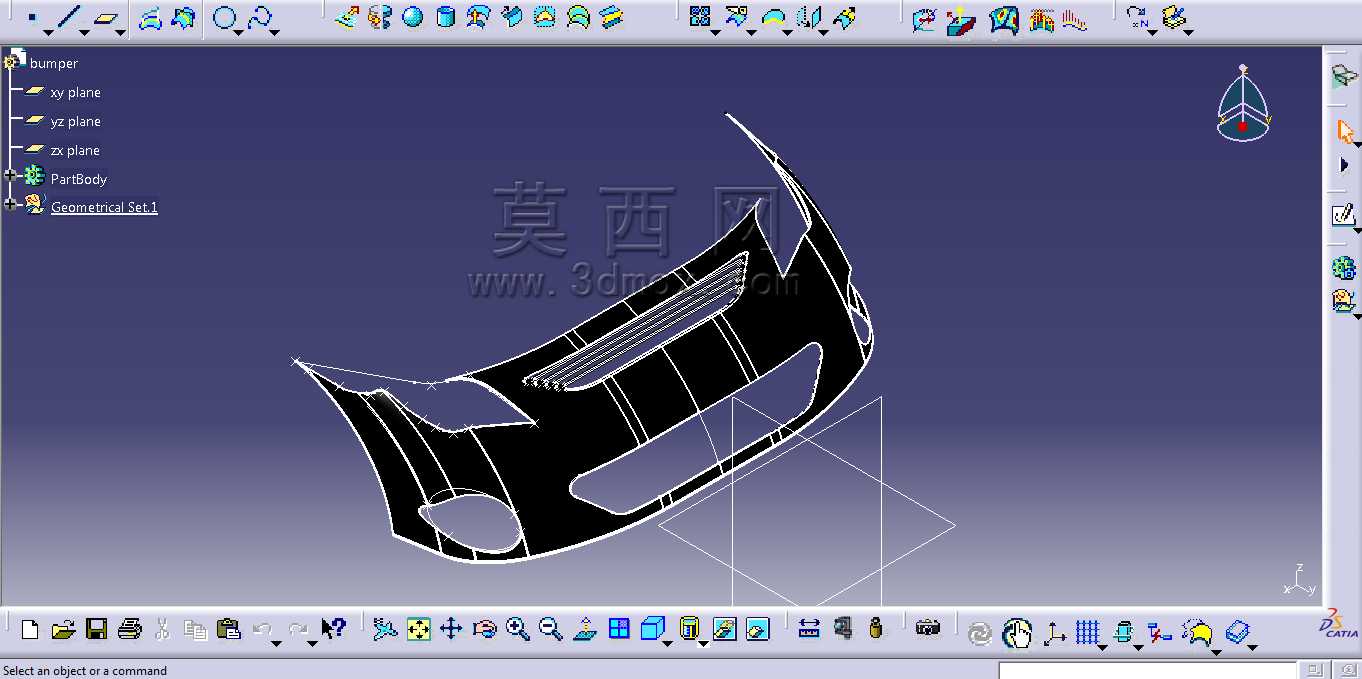This screenshot has height=679, width=1362.
Task: Open the Porcupine Curvature Analysis tool
Action: (x=1075, y=19)
